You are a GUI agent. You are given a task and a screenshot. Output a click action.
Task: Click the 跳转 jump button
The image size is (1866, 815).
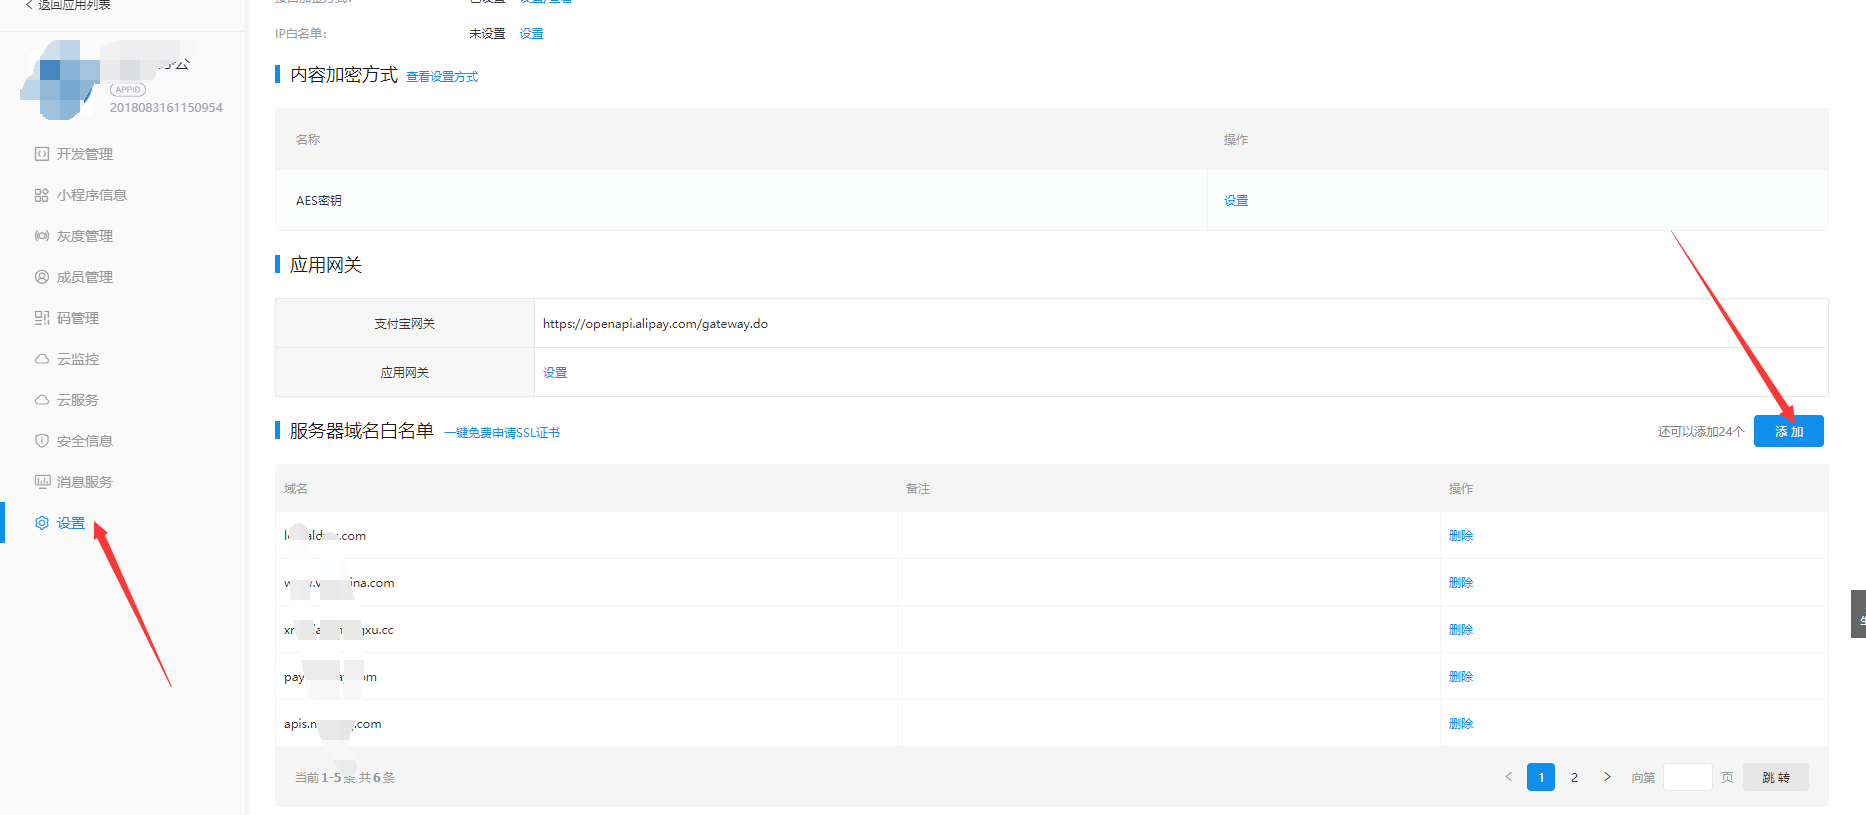click(1776, 777)
